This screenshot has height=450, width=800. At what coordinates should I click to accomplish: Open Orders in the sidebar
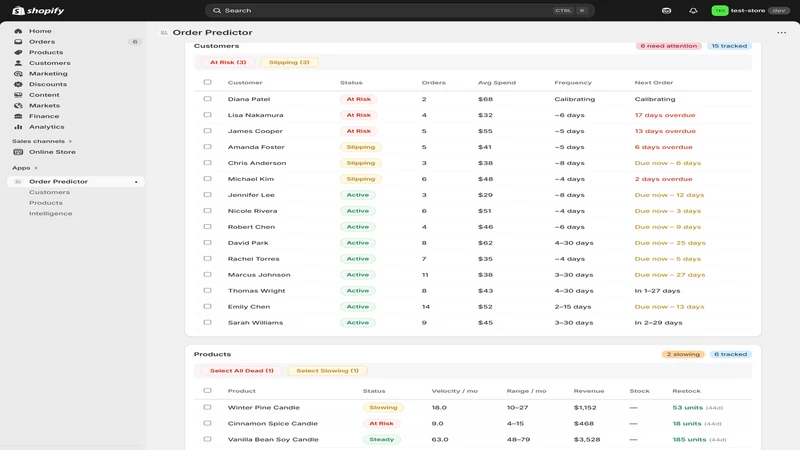[42, 42]
